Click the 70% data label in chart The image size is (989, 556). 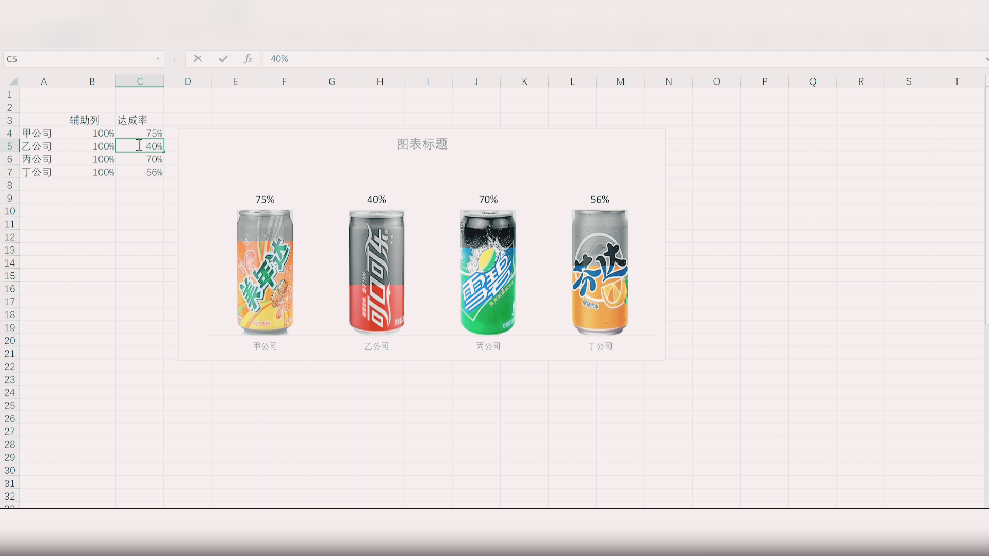tap(488, 199)
